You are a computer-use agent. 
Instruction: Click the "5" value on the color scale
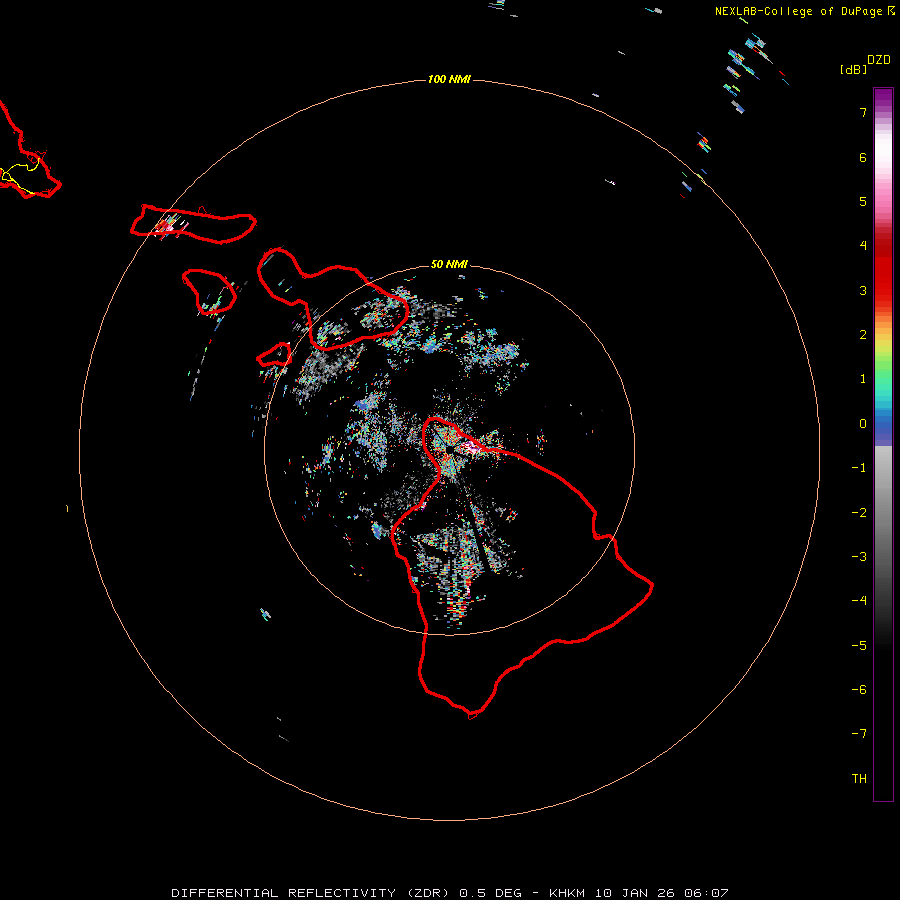[863, 201]
